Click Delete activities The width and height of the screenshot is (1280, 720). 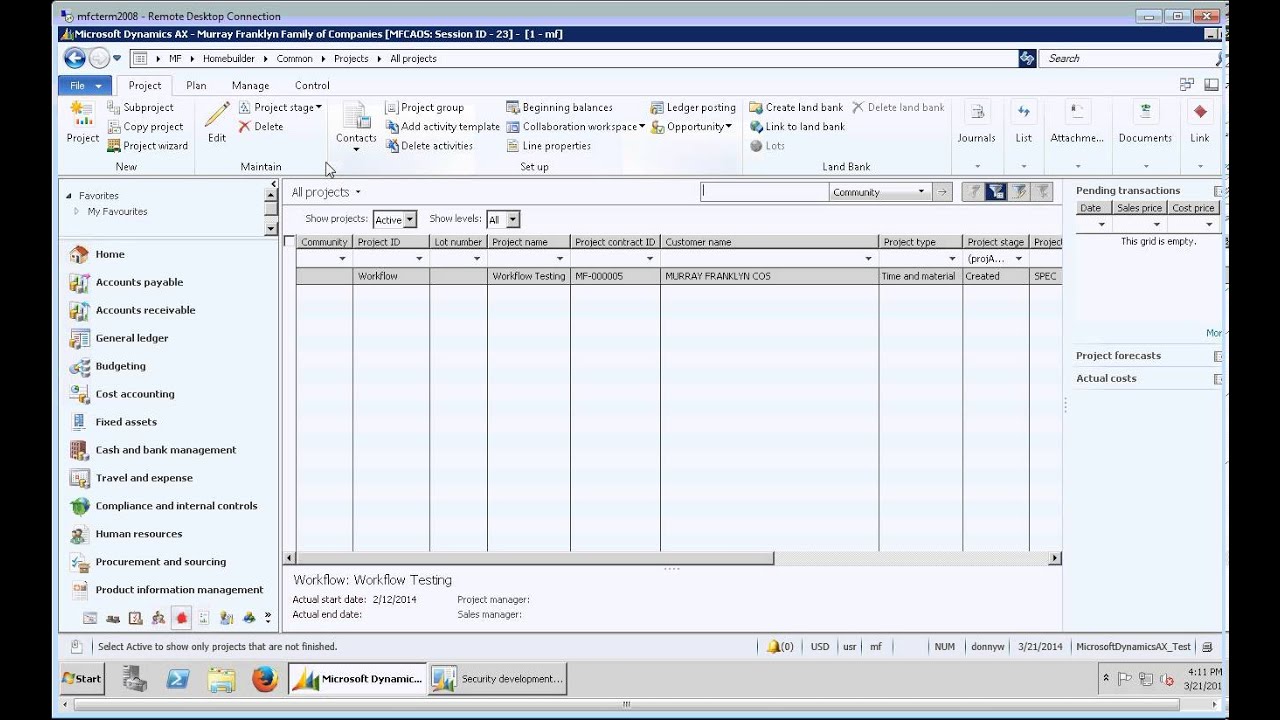tap(428, 145)
